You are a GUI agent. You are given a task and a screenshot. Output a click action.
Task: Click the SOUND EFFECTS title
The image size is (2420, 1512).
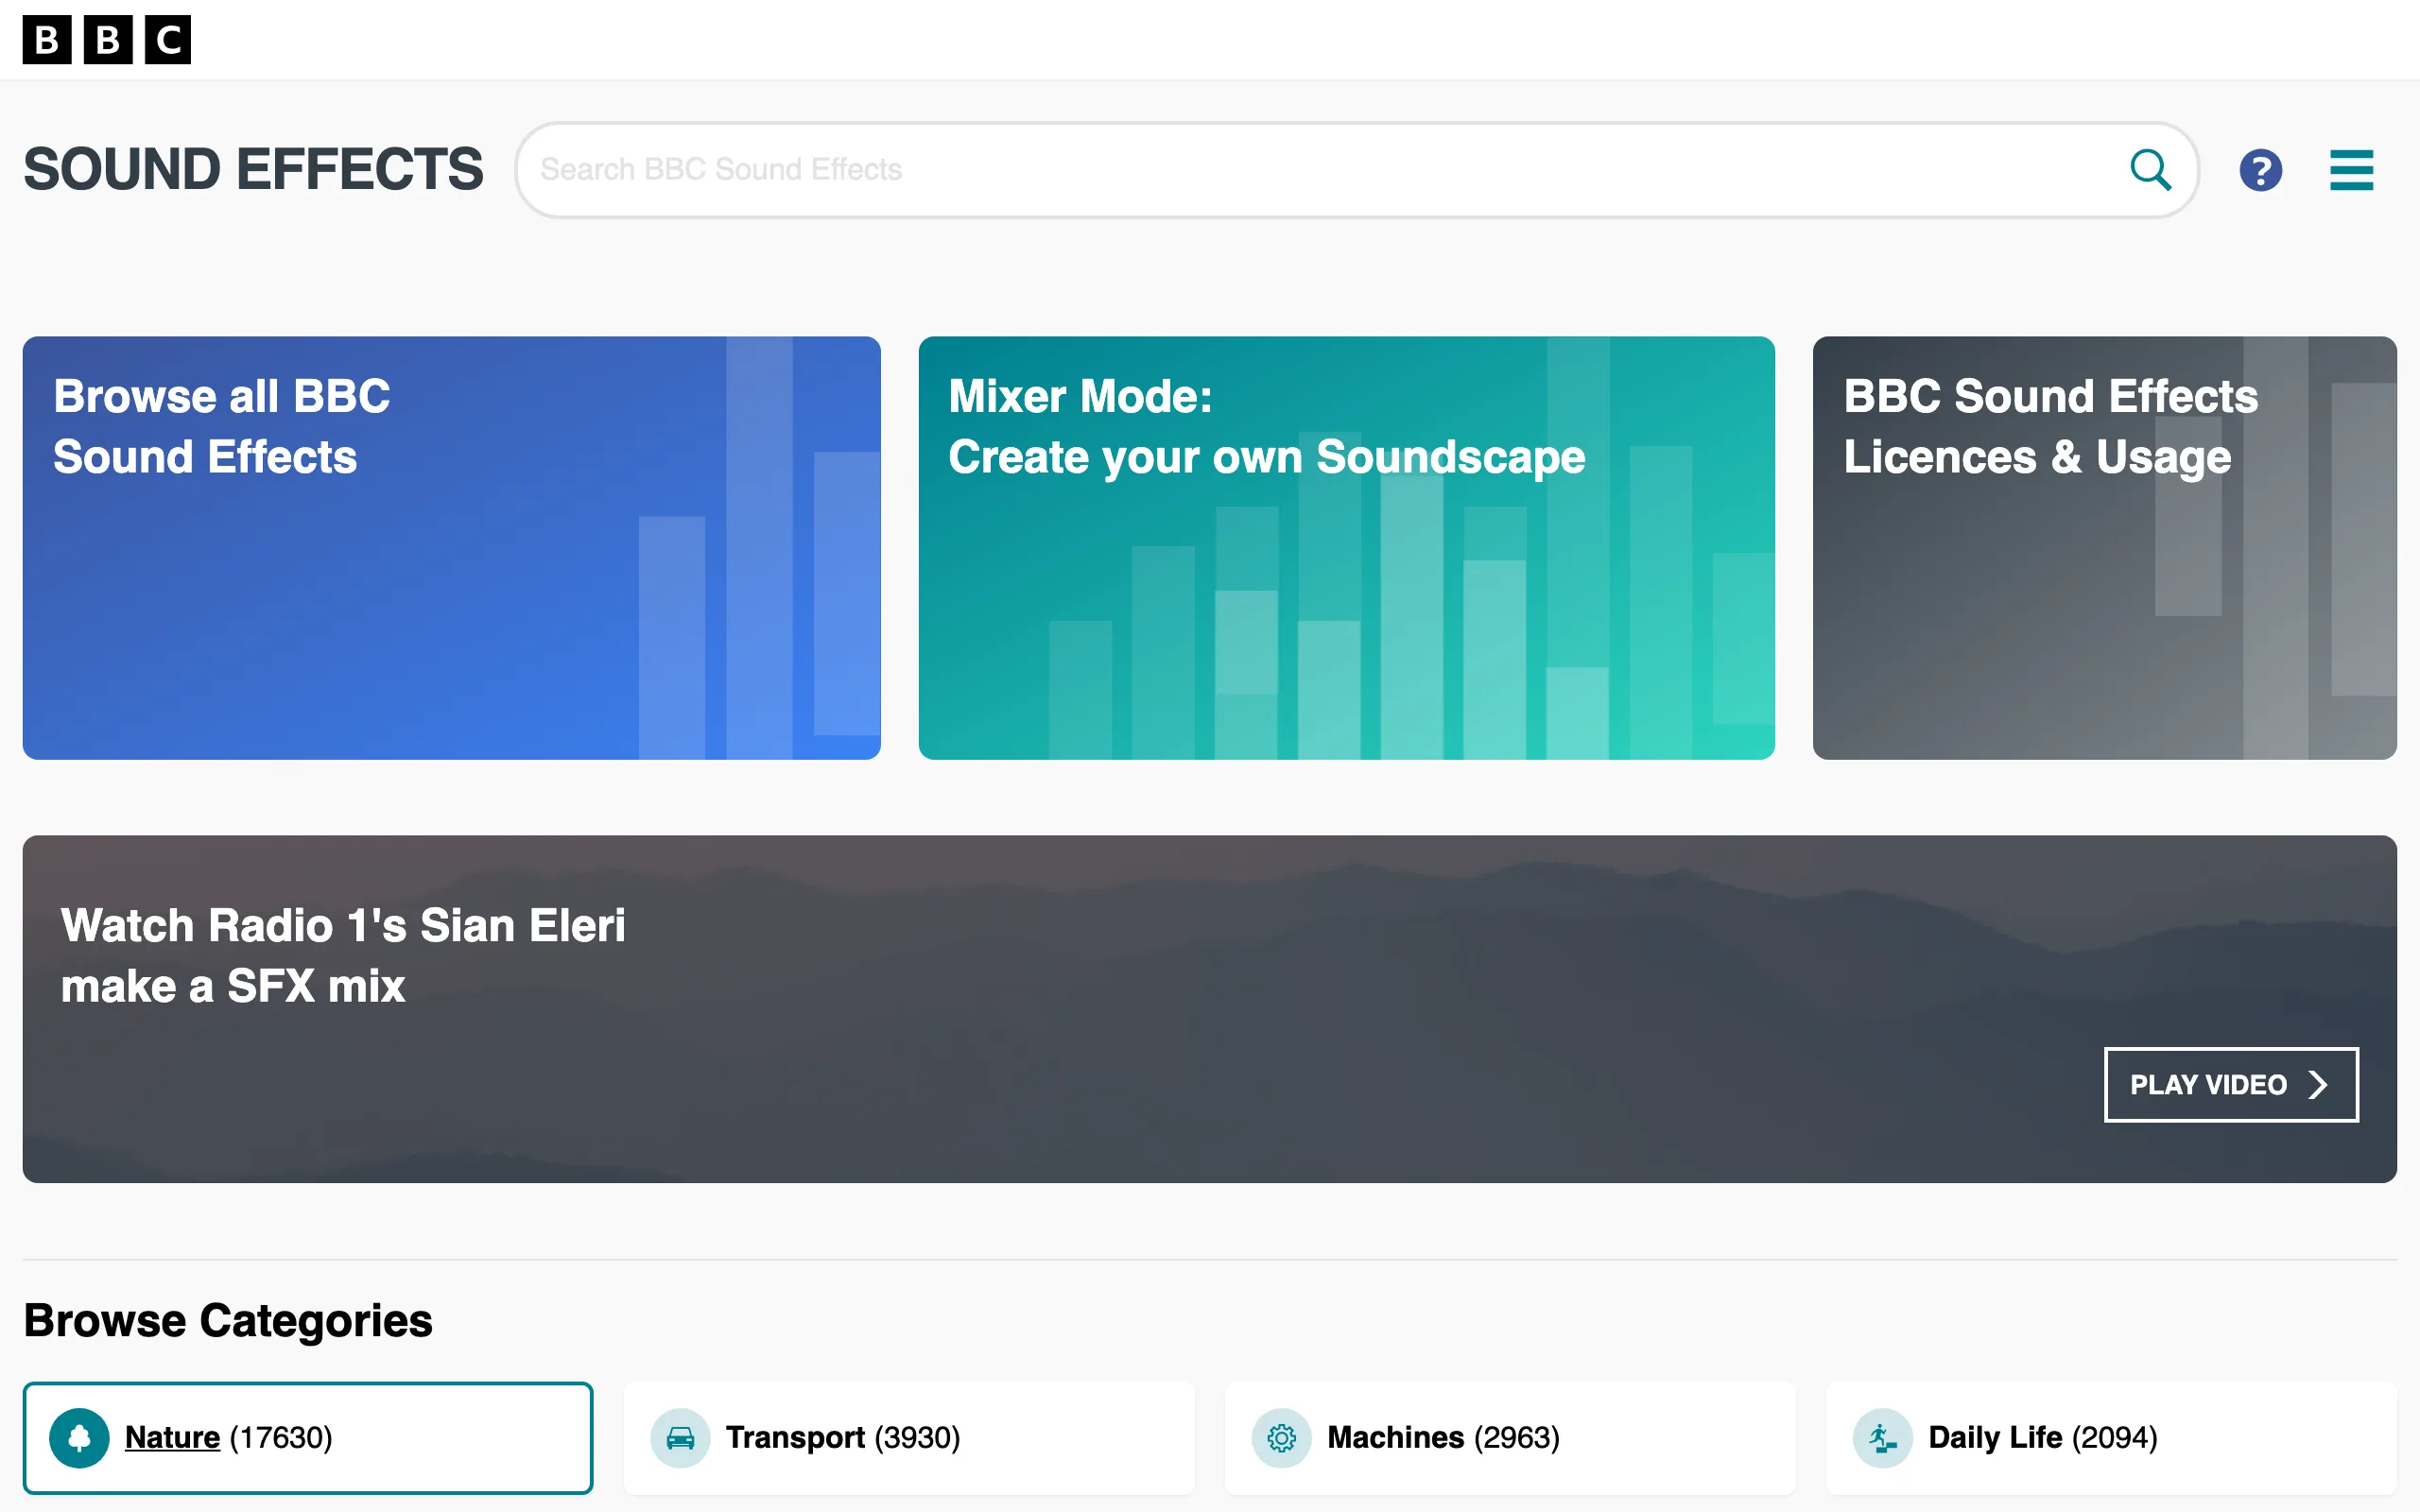pyautogui.click(x=254, y=169)
